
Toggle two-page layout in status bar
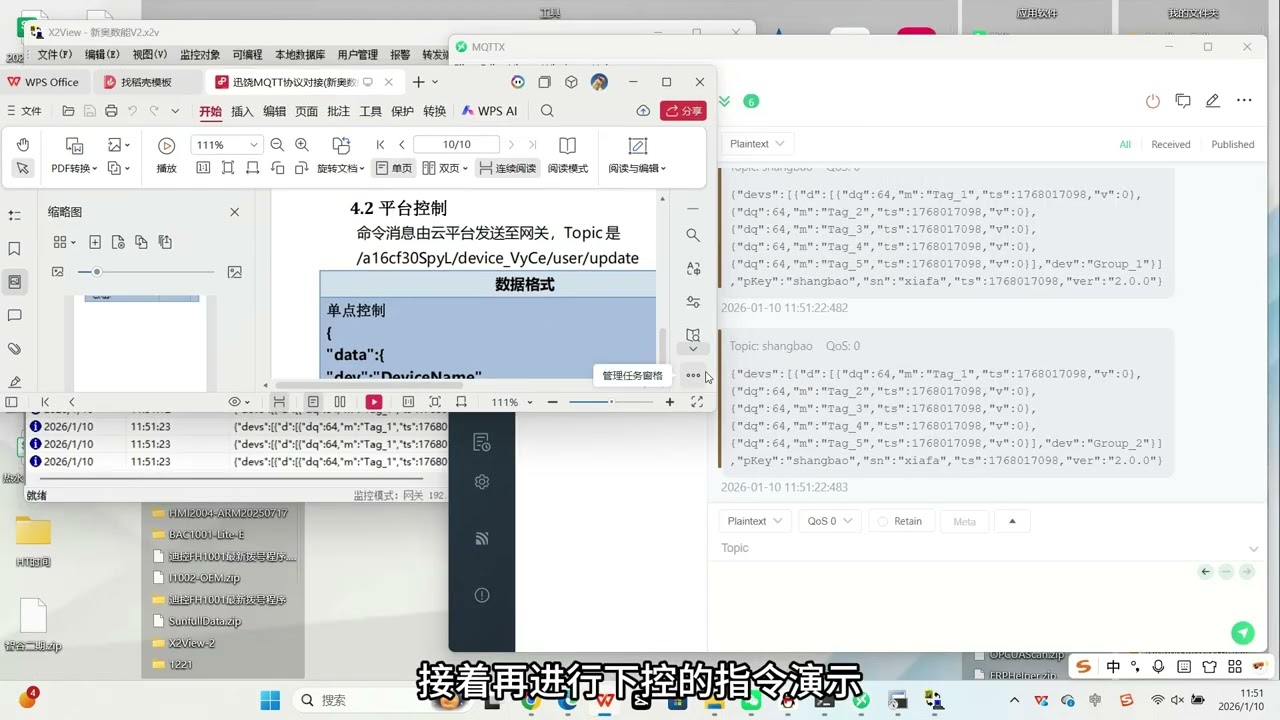(340, 402)
